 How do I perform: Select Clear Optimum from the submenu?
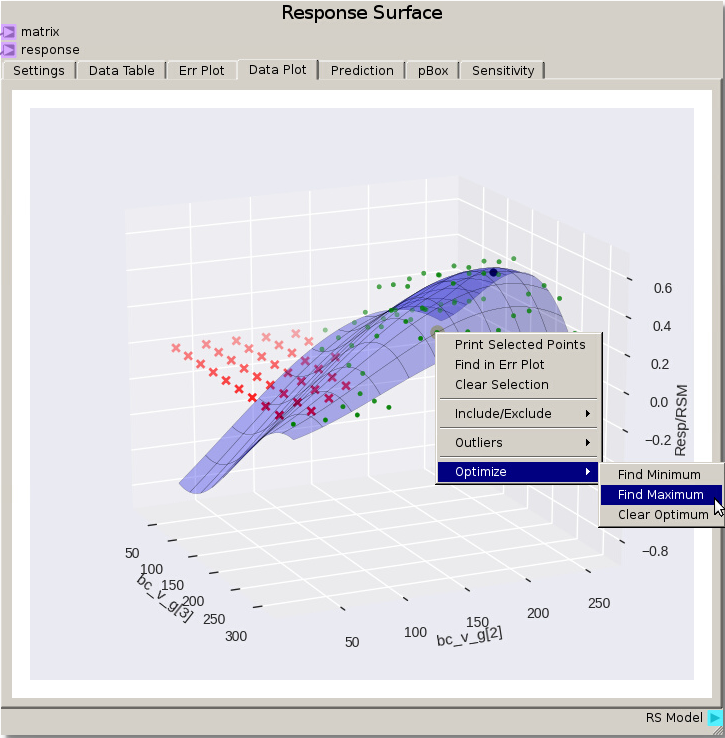click(x=662, y=515)
